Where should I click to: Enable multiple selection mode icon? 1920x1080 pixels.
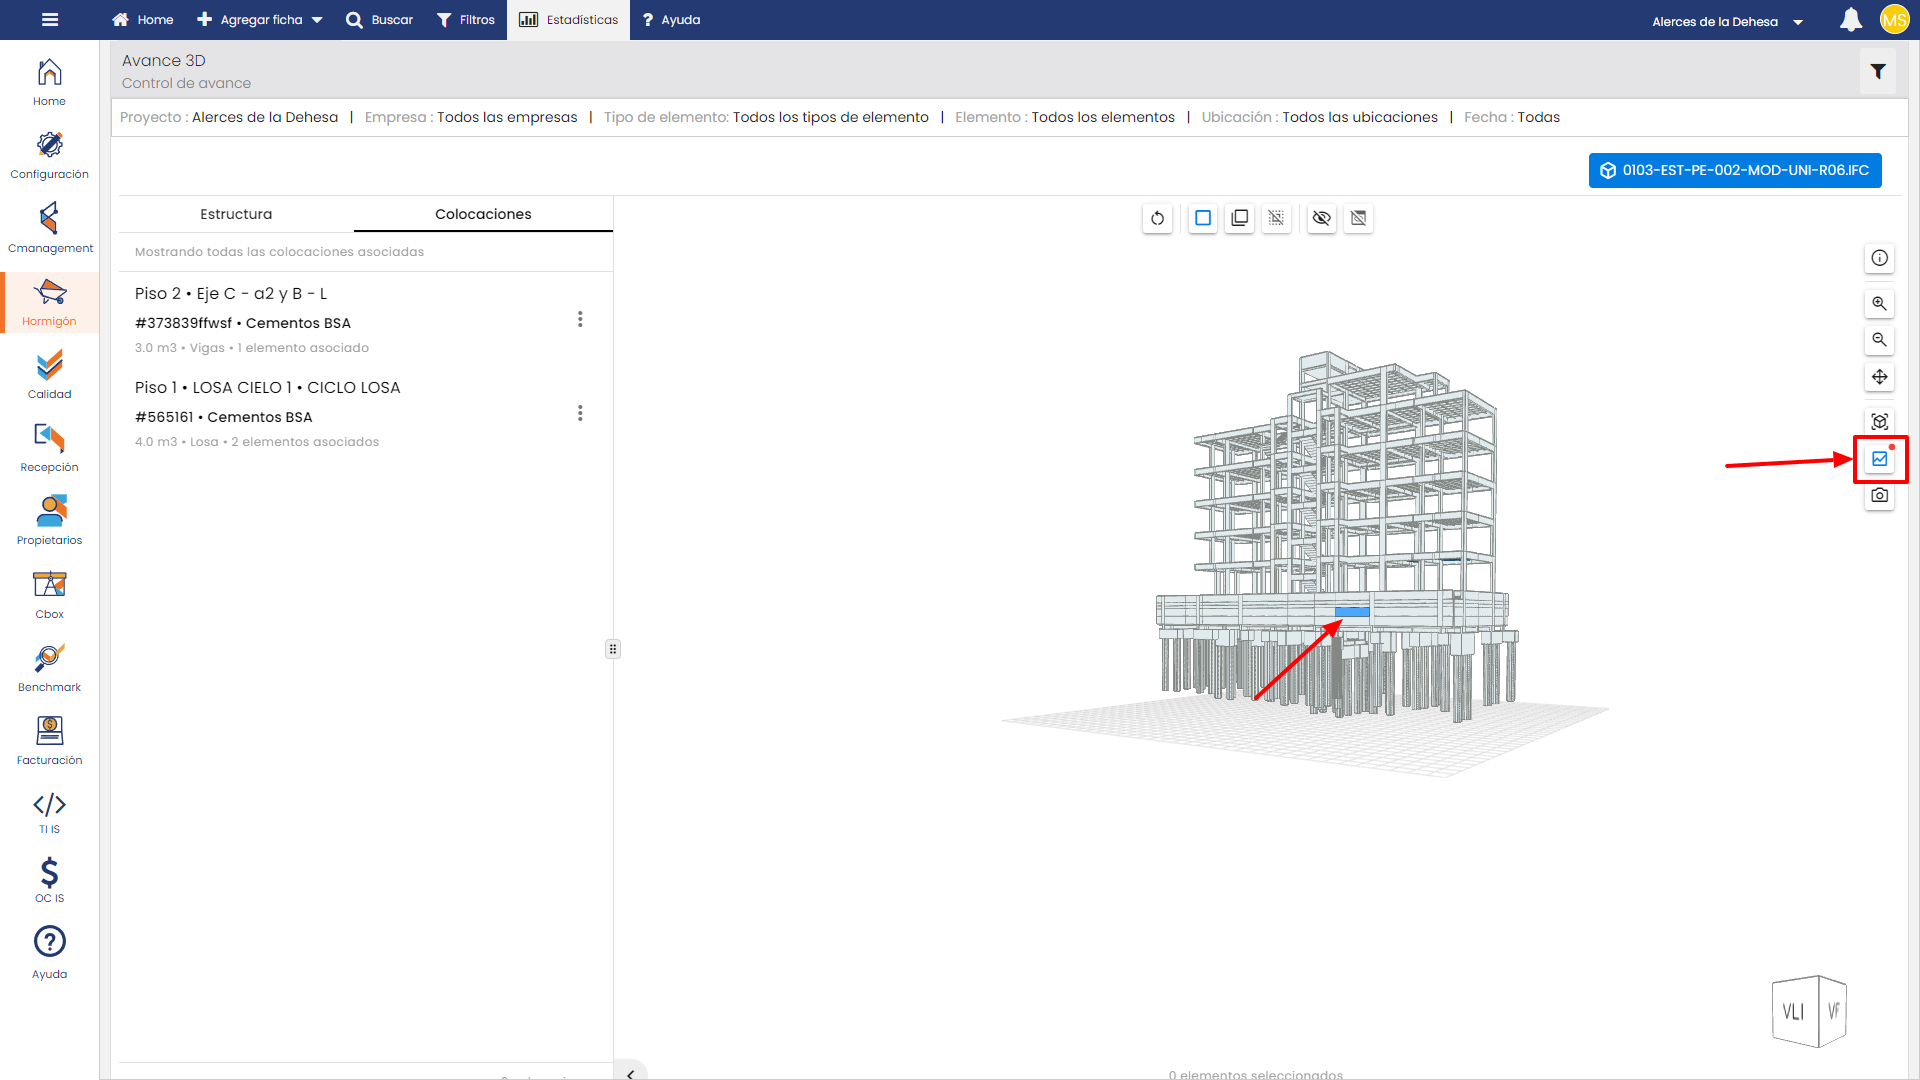pos(1240,218)
